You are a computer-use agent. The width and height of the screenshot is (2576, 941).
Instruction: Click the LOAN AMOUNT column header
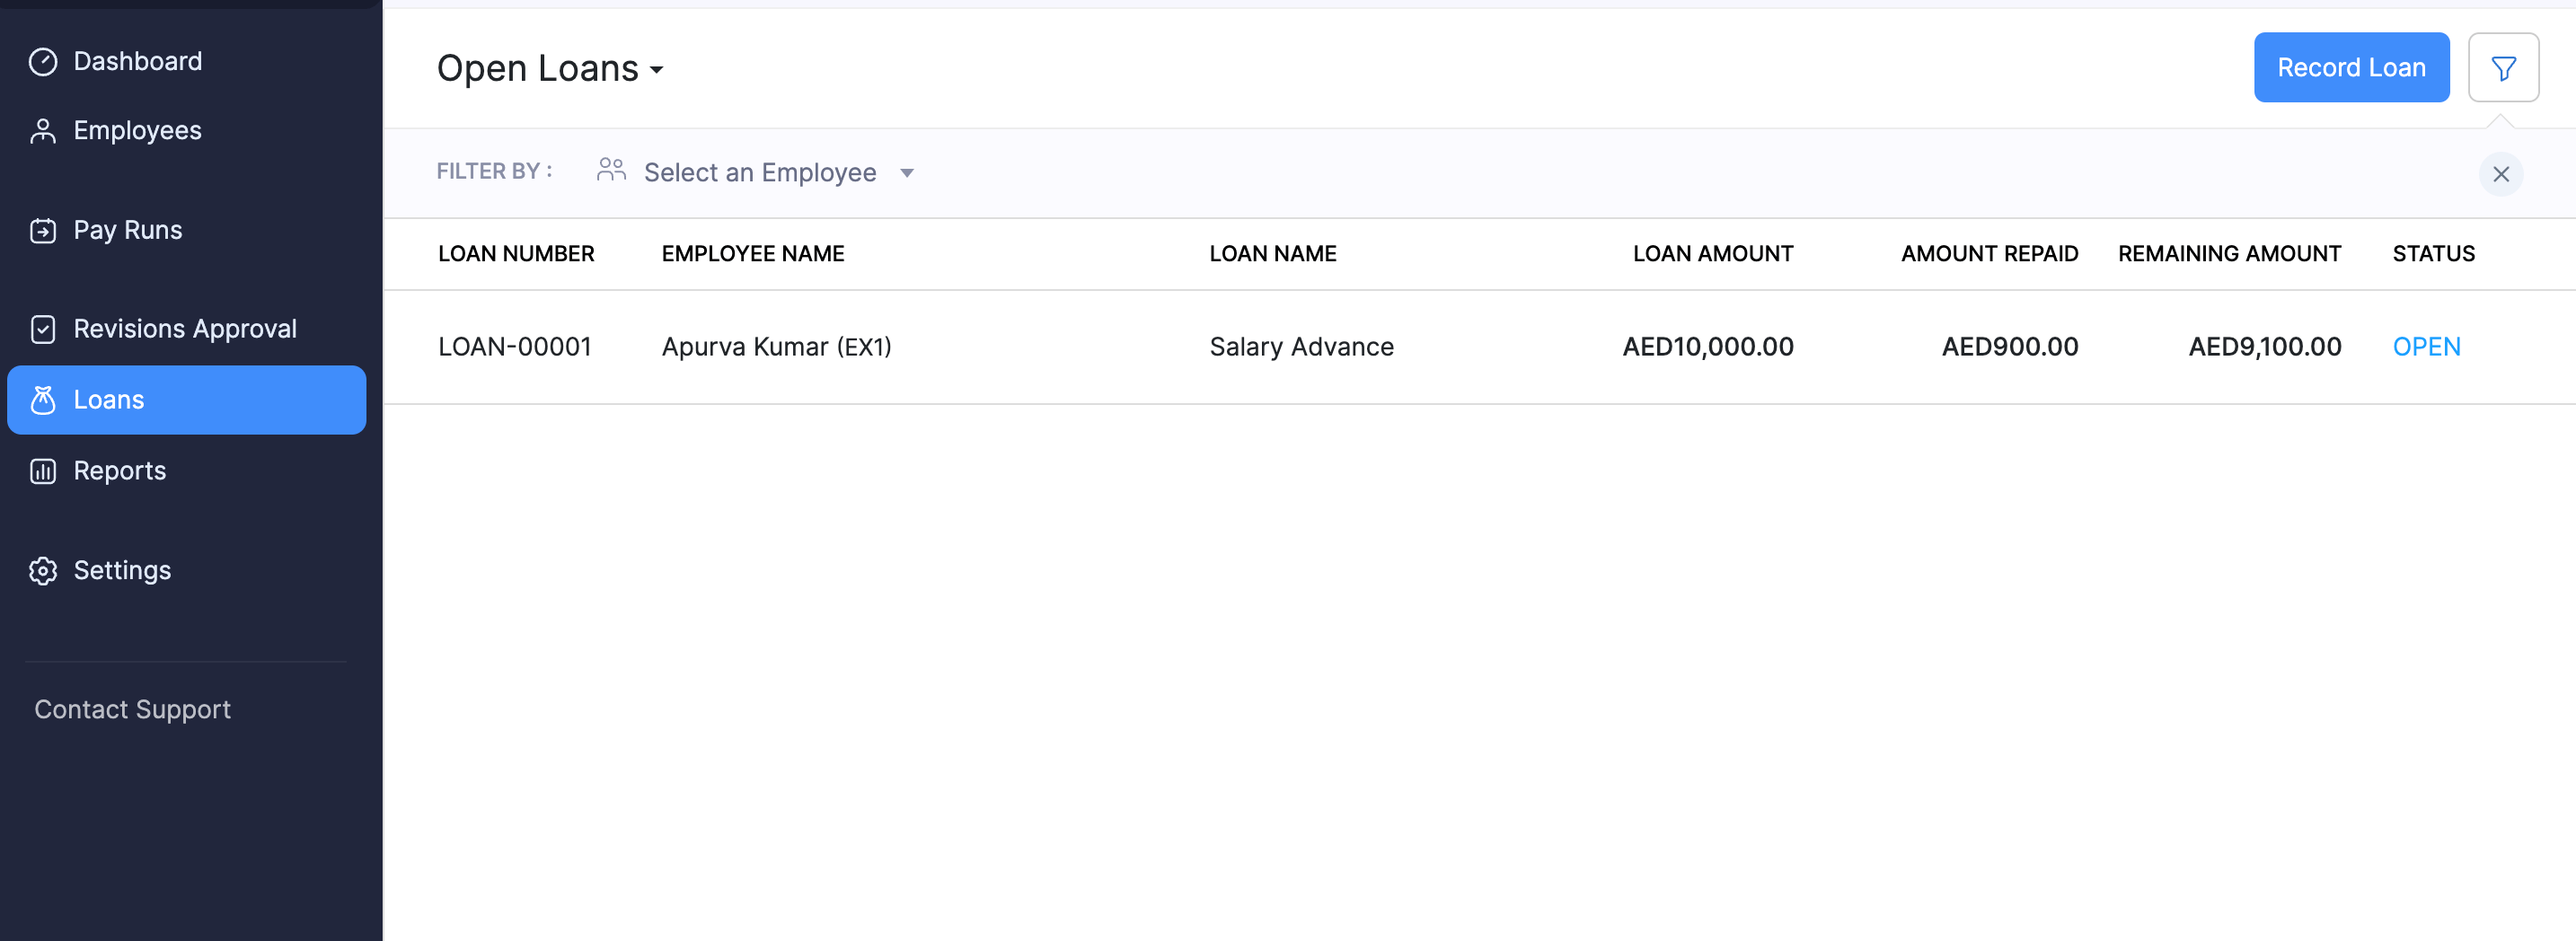coord(1712,253)
